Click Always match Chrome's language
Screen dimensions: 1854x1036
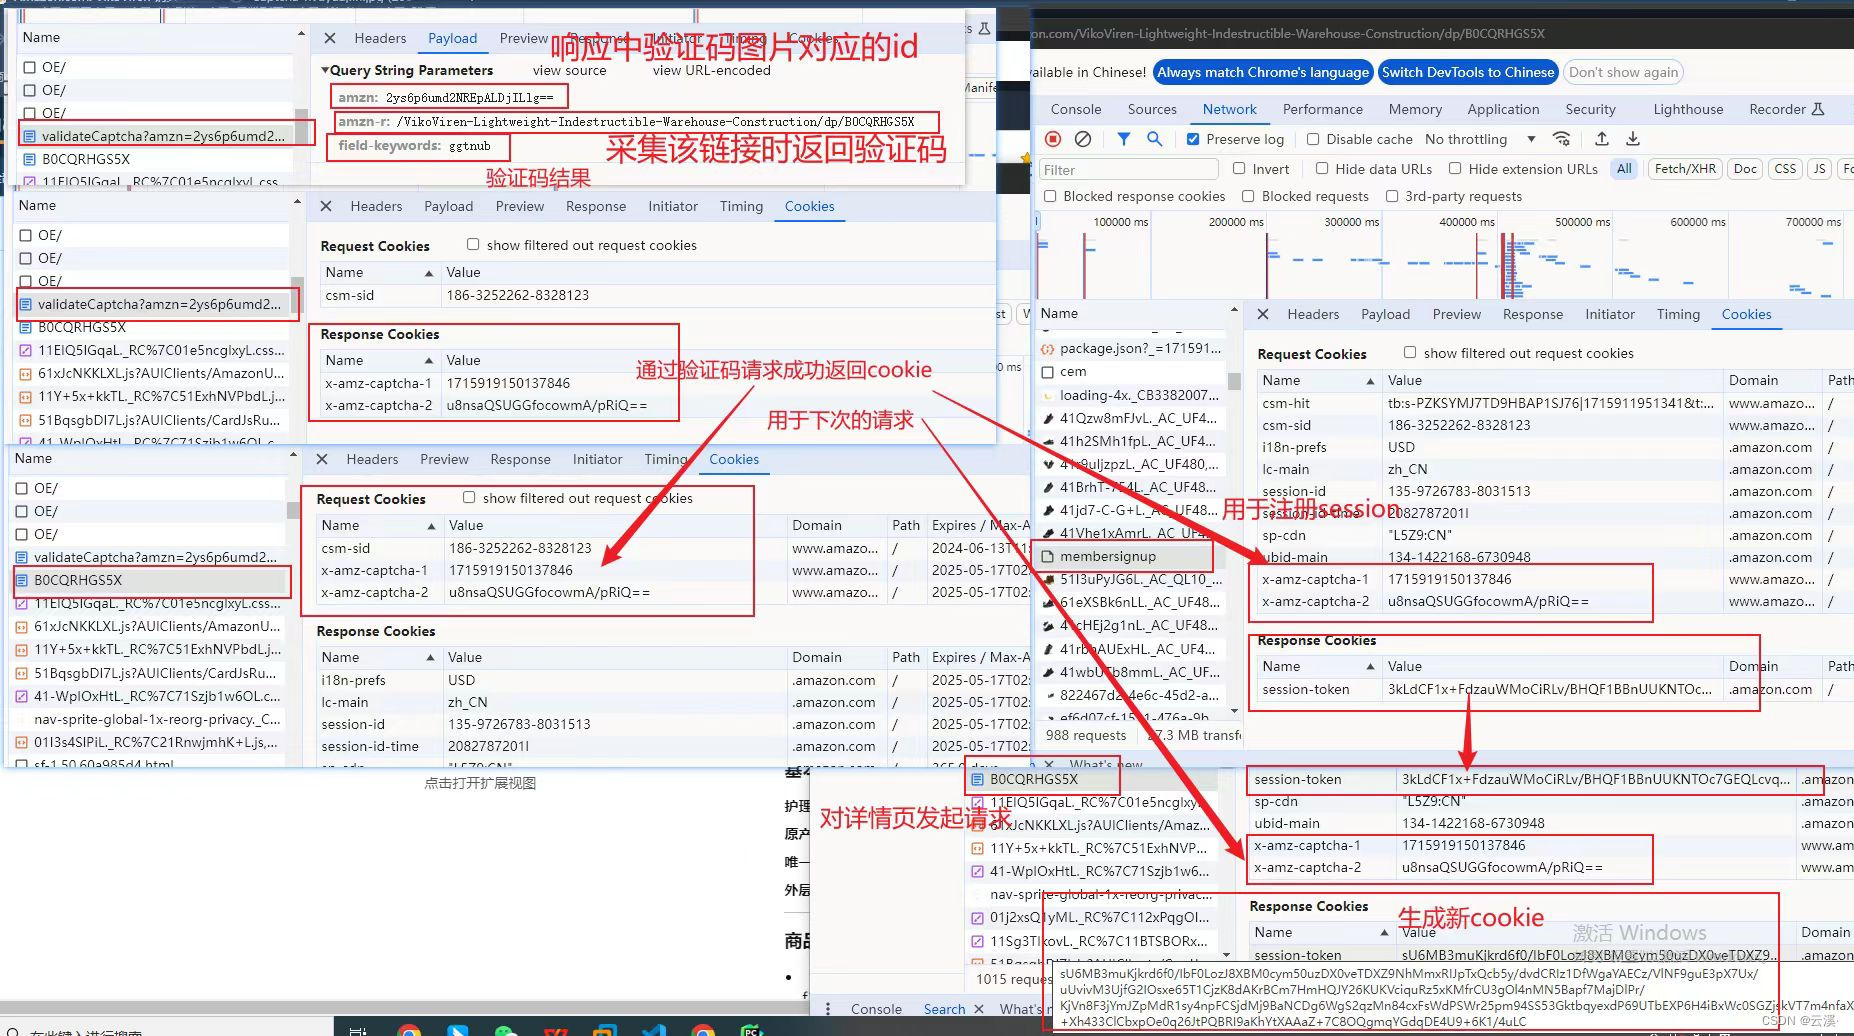point(1263,72)
